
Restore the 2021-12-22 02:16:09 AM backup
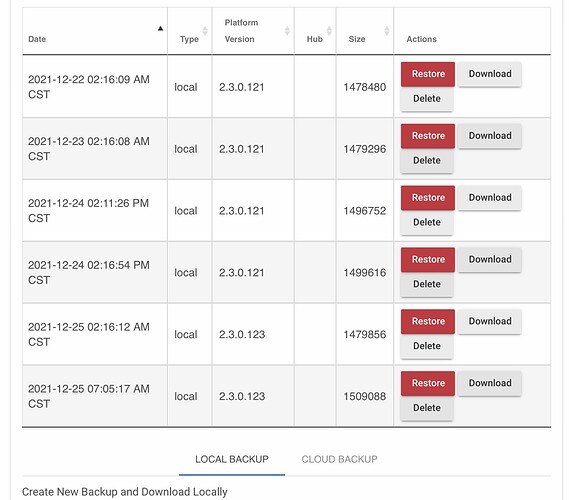point(428,74)
